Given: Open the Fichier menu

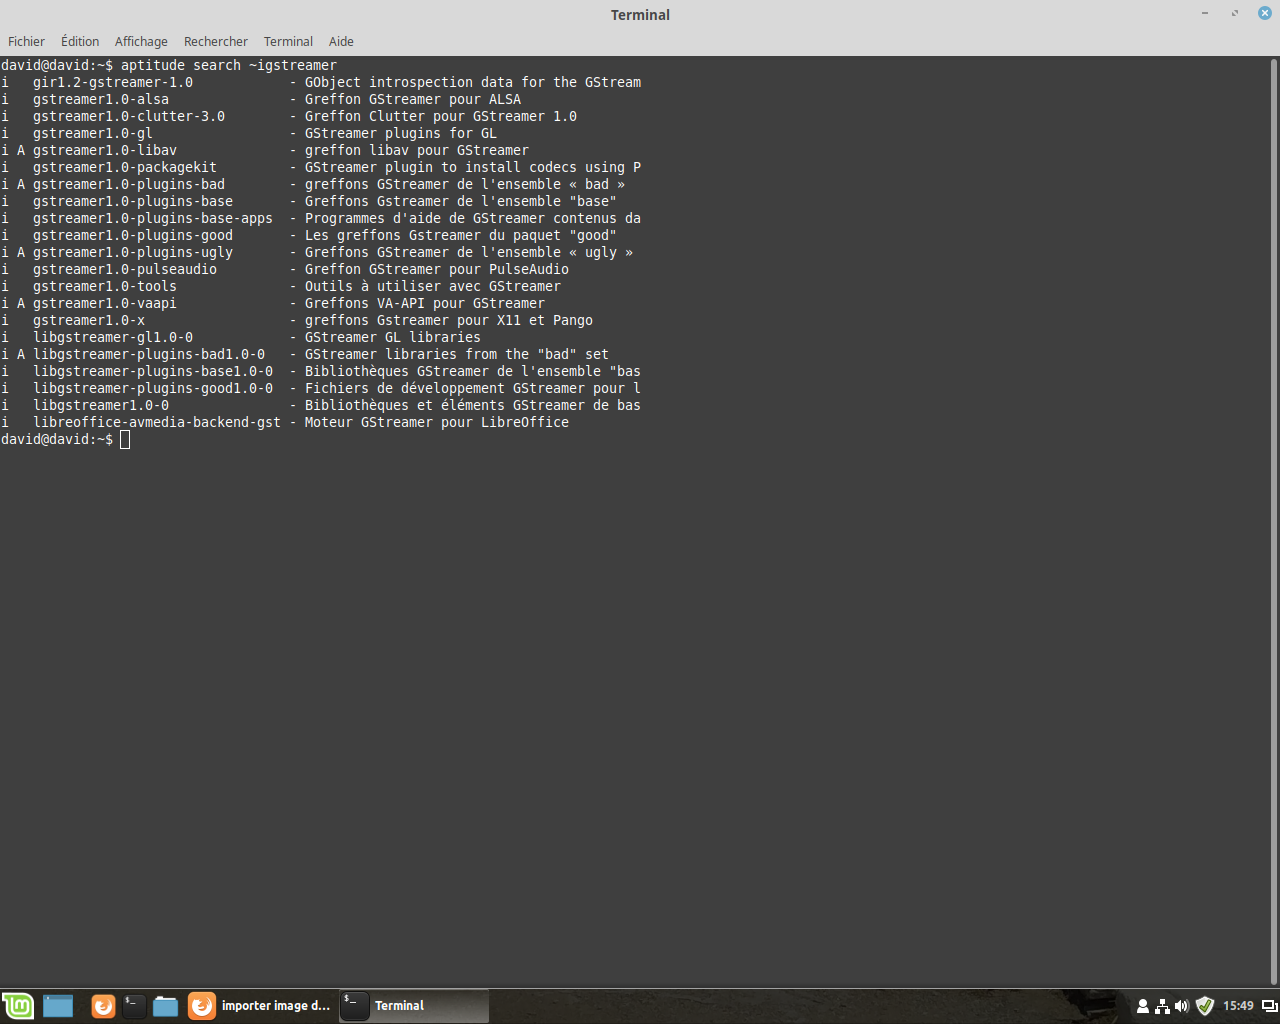Looking at the screenshot, I should pos(26,41).
